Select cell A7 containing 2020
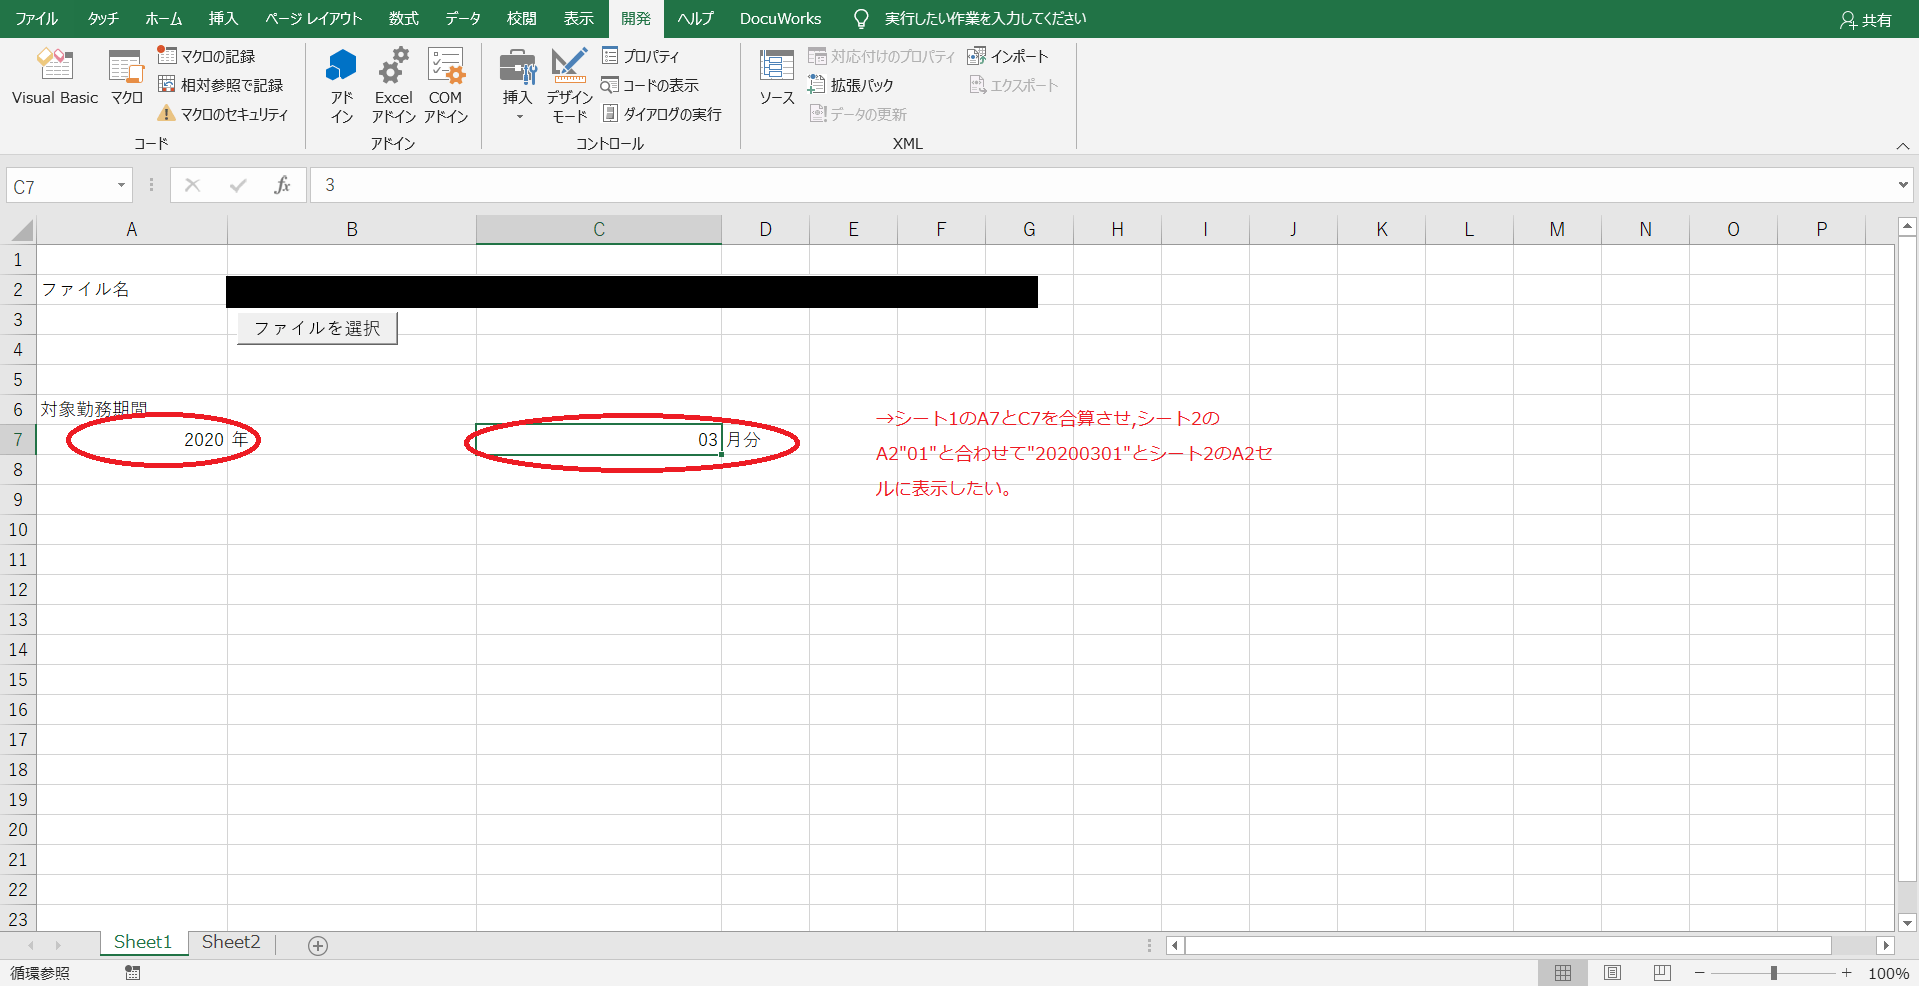Image resolution: width=1919 pixels, height=986 pixels. [x=132, y=439]
